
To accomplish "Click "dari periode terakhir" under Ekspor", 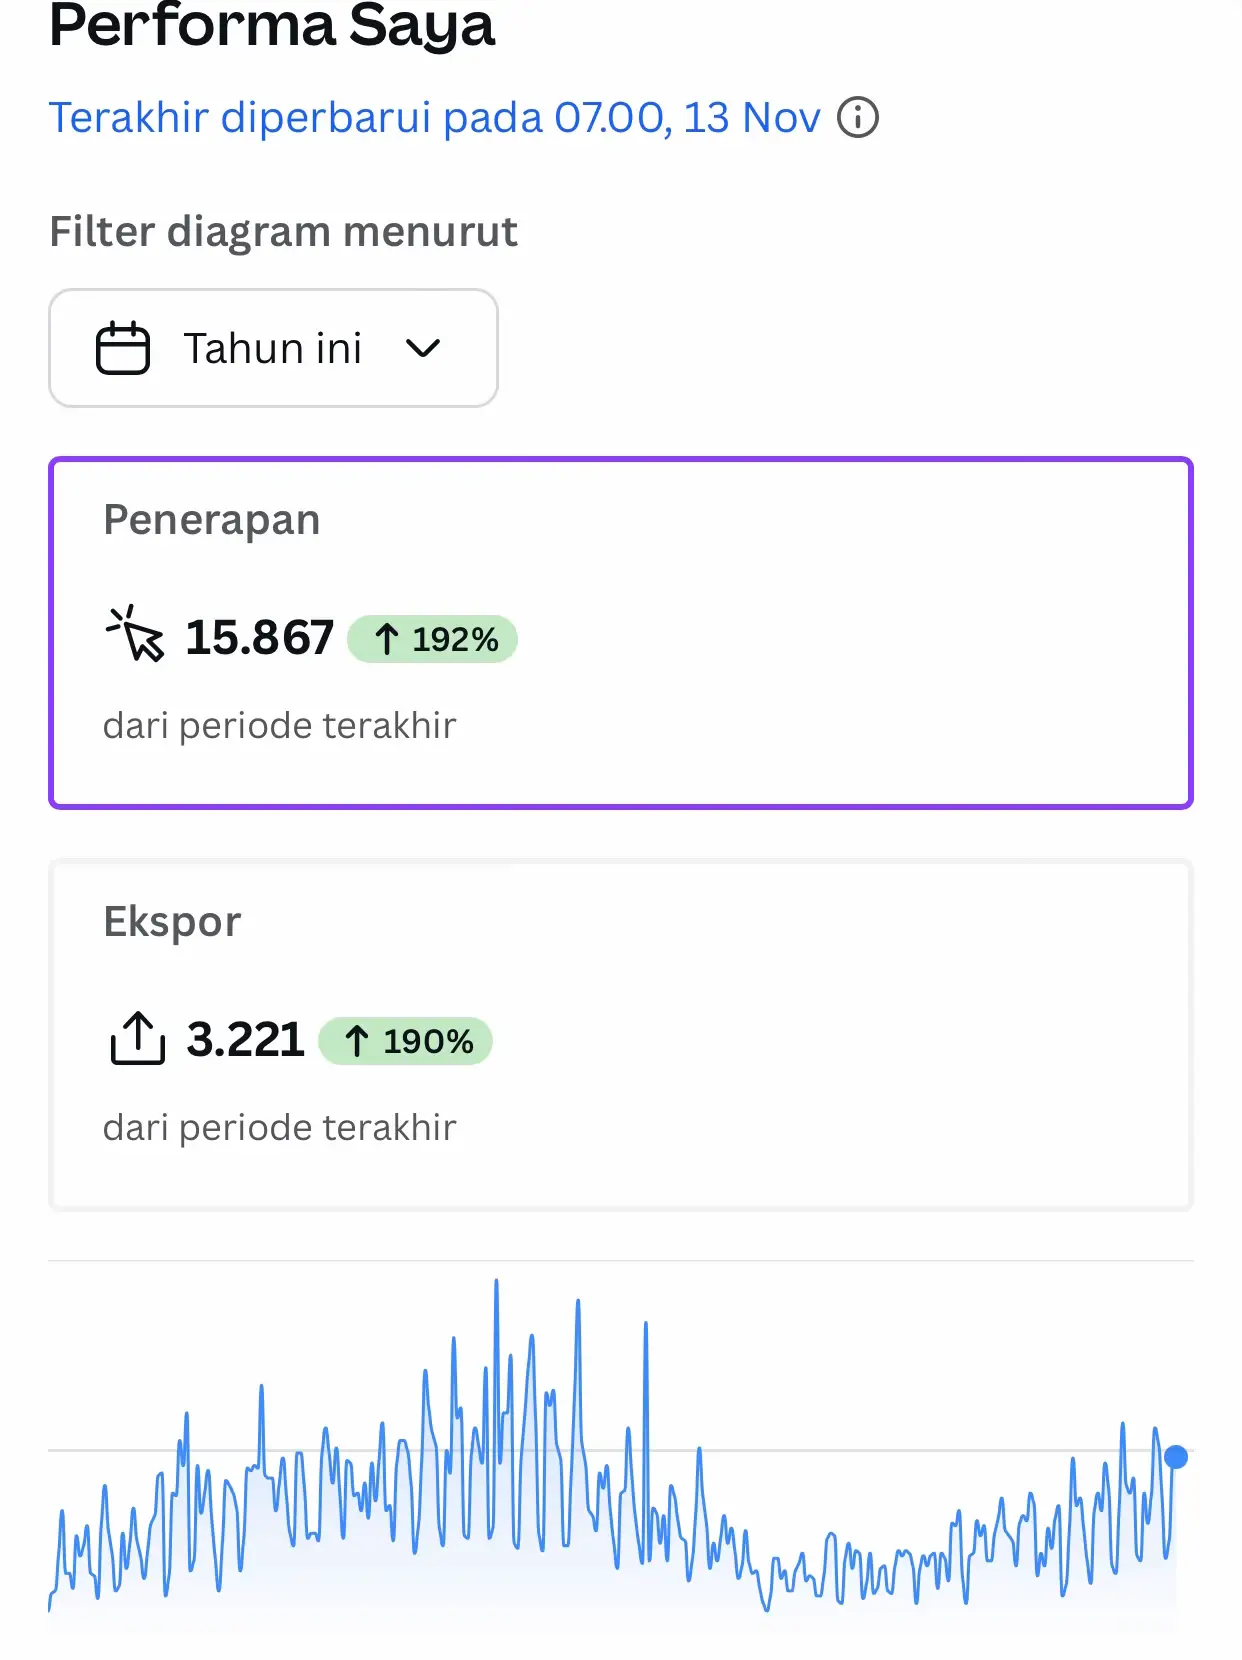I will 279,1127.
